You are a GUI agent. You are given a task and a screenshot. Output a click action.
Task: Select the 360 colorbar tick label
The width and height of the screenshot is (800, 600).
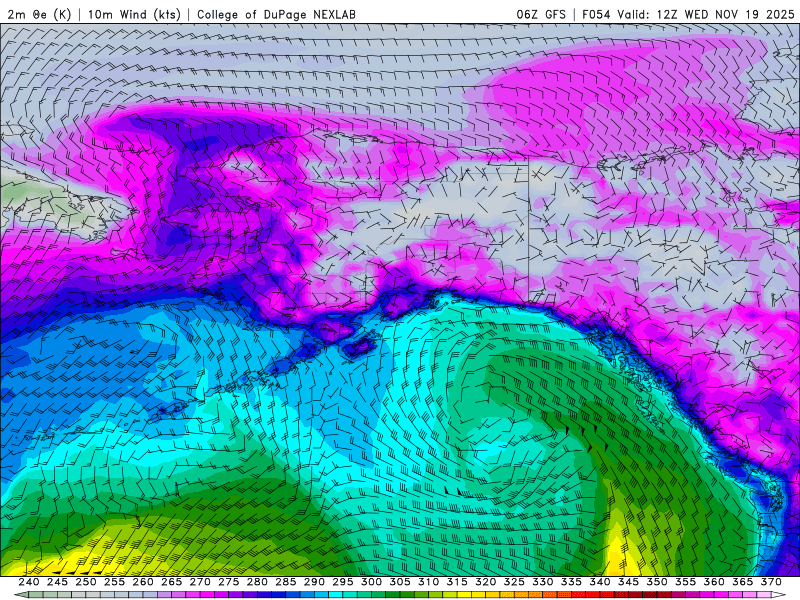[x=714, y=582]
